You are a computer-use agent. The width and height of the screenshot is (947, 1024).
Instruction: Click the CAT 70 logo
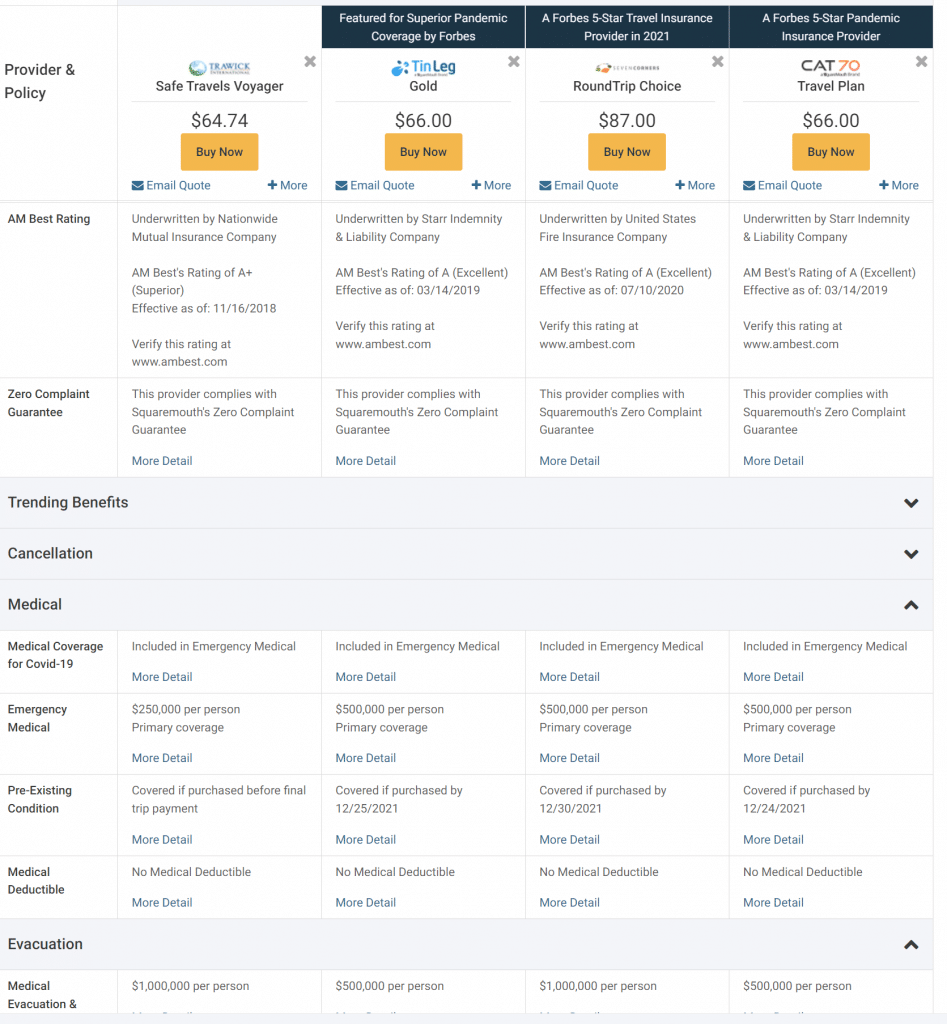coord(830,67)
